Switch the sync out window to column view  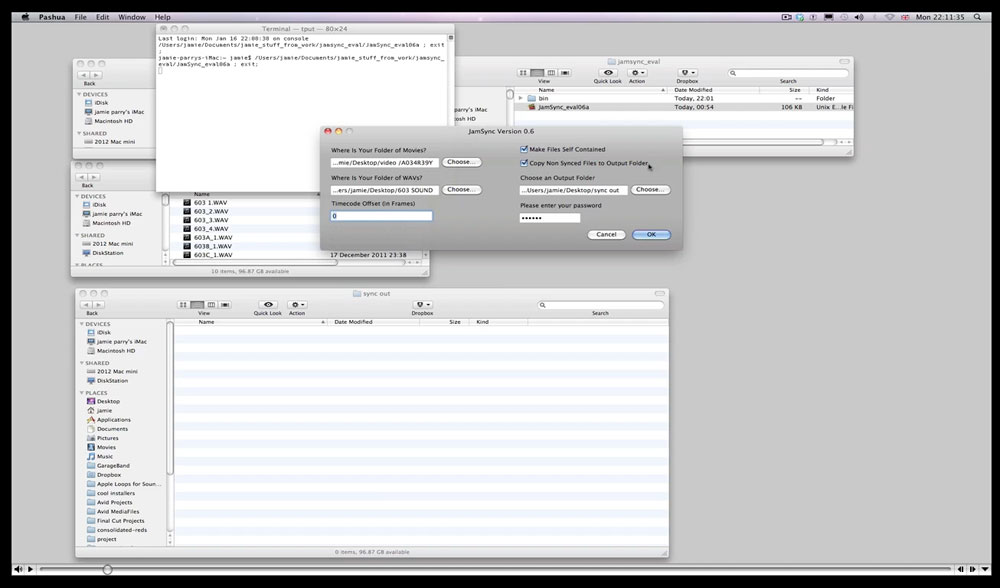(211, 305)
